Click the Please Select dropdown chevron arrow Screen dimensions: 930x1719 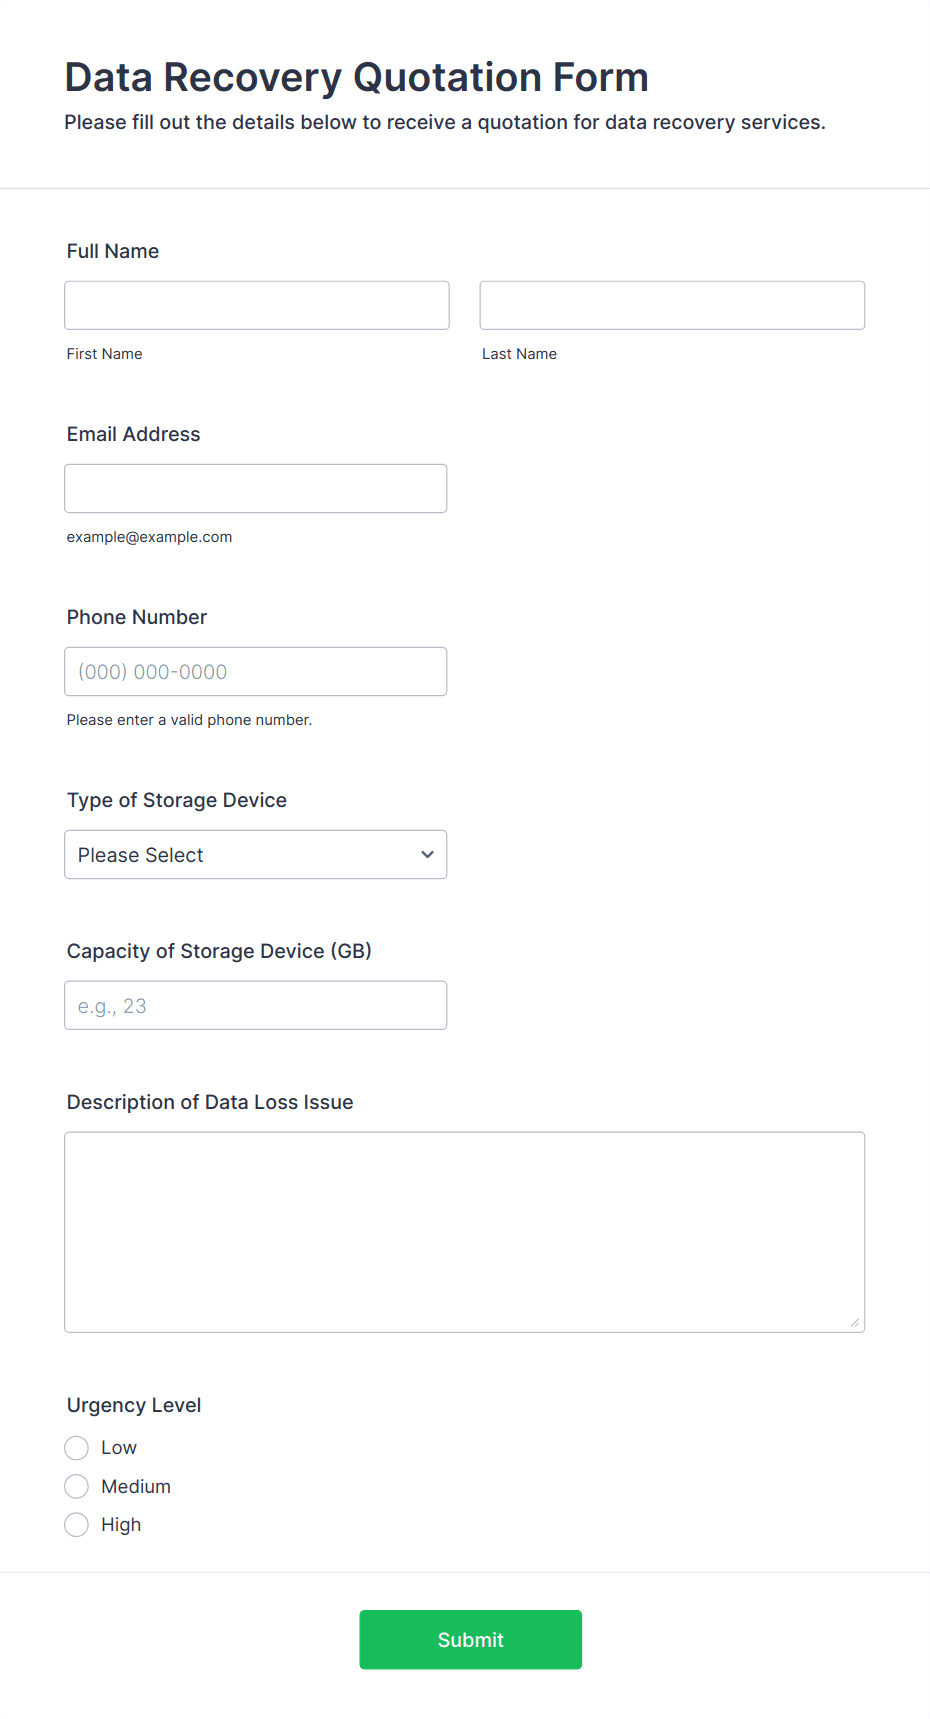pos(427,854)
